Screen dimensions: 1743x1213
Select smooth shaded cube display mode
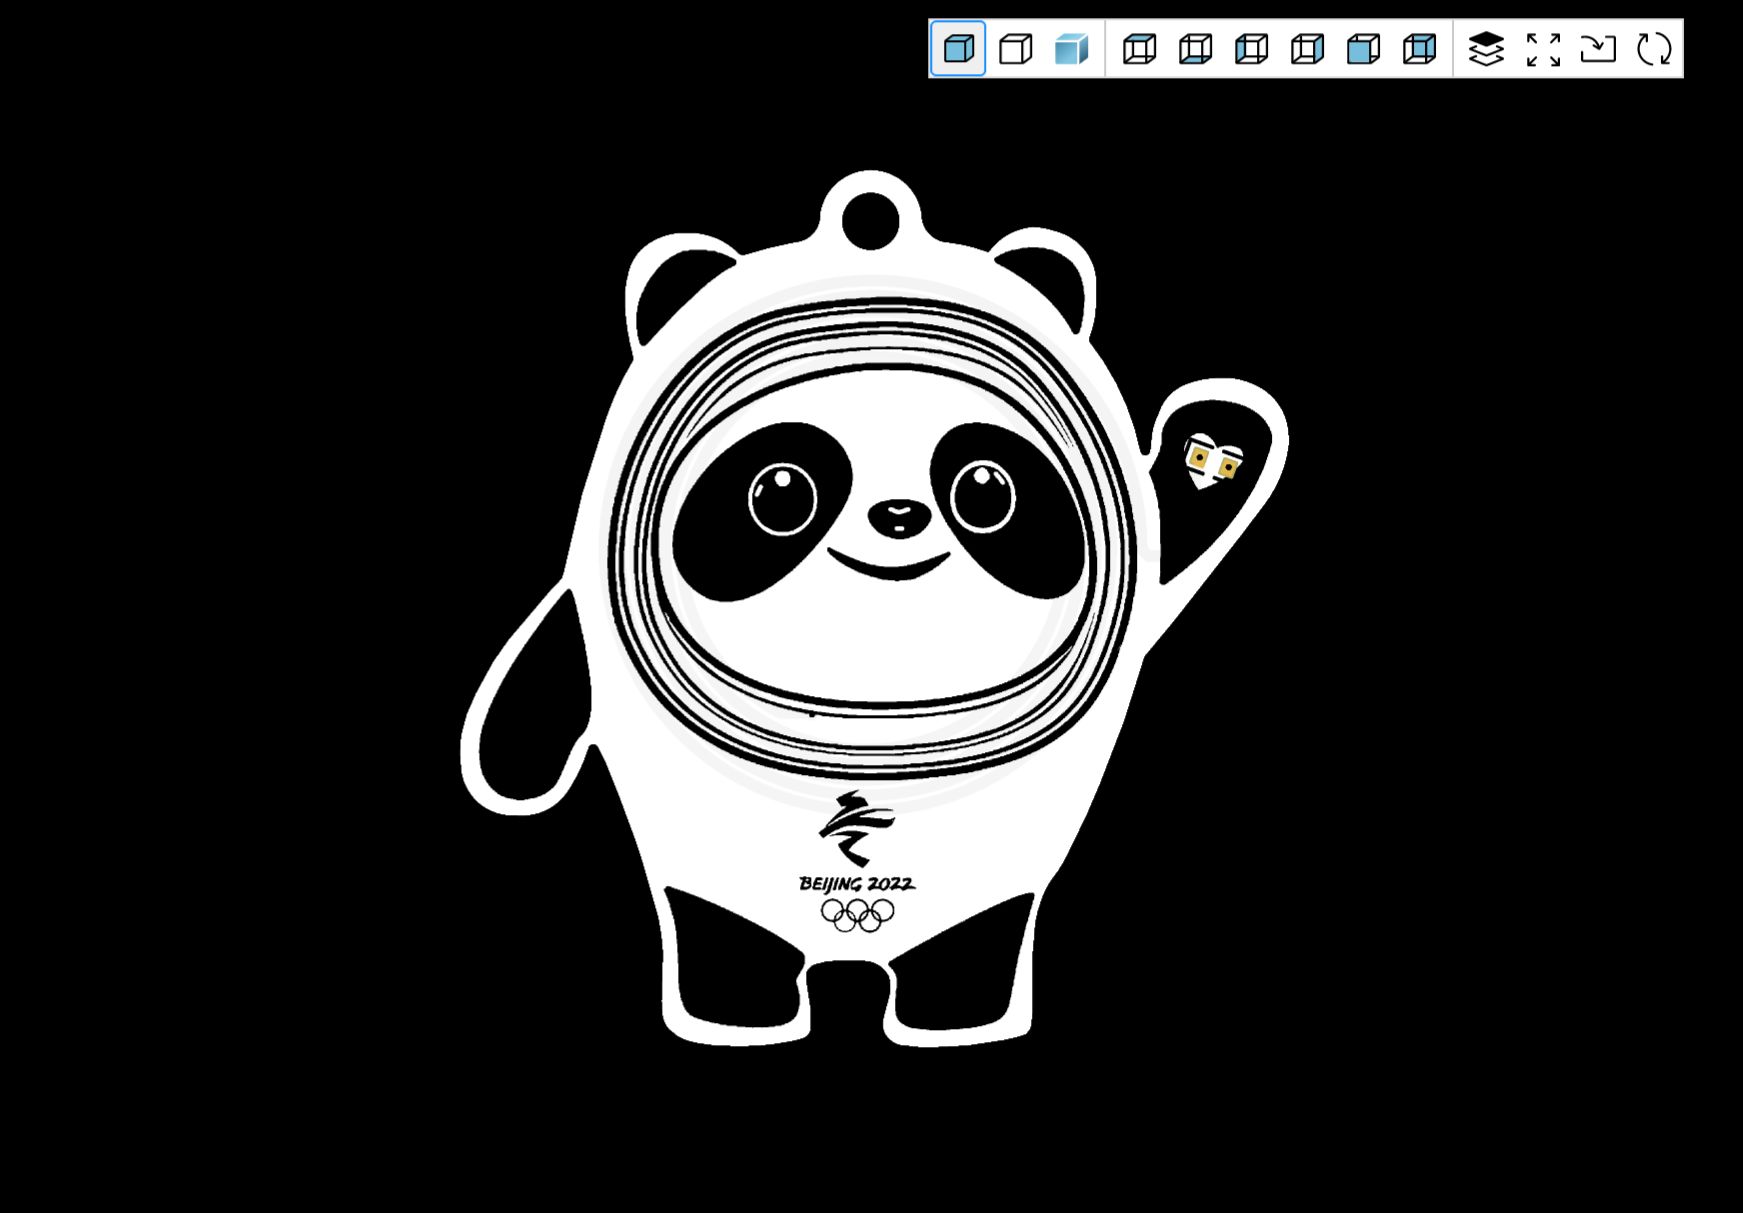click(1071, 48)
